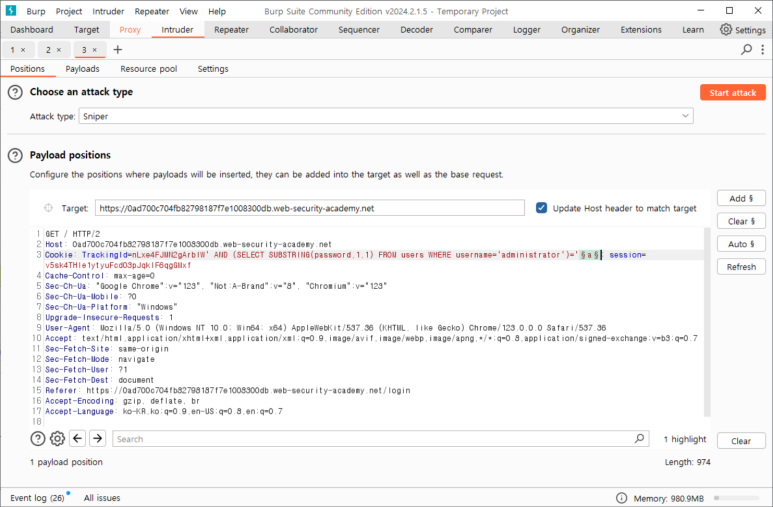Click the info icon next to Memory

622,498
